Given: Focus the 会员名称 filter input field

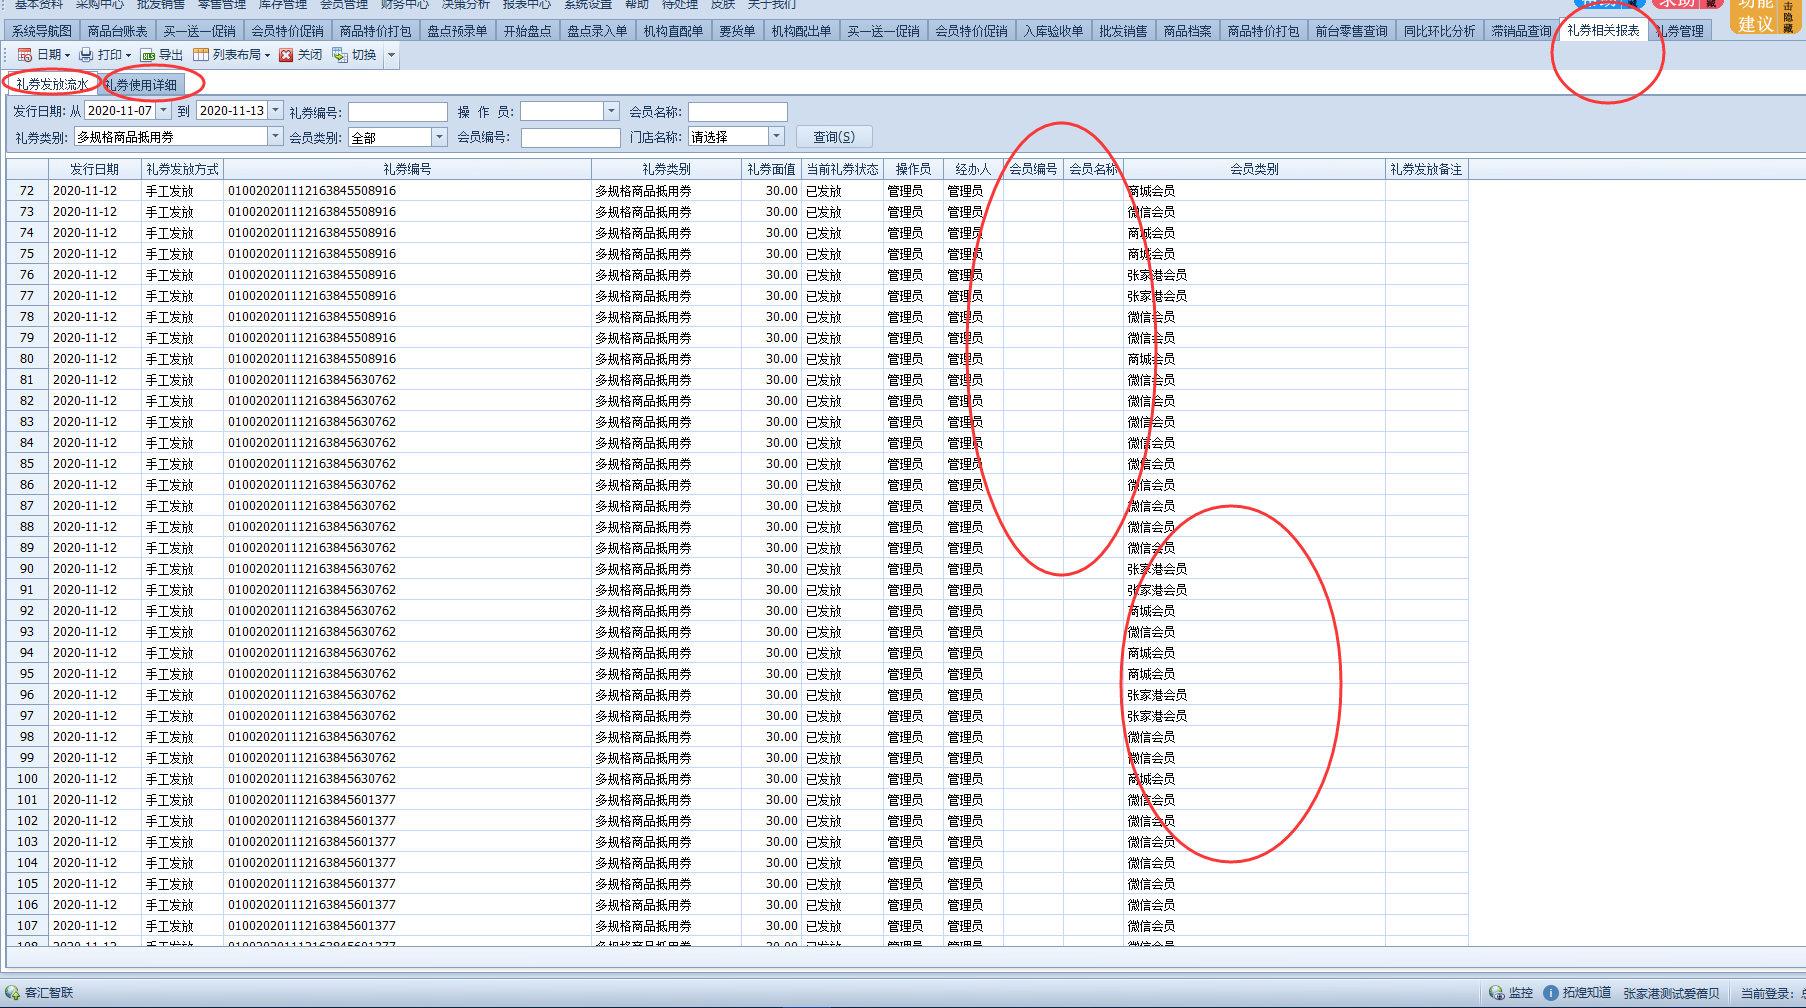Looking at the screenshot, I should (x=737, y=112).
